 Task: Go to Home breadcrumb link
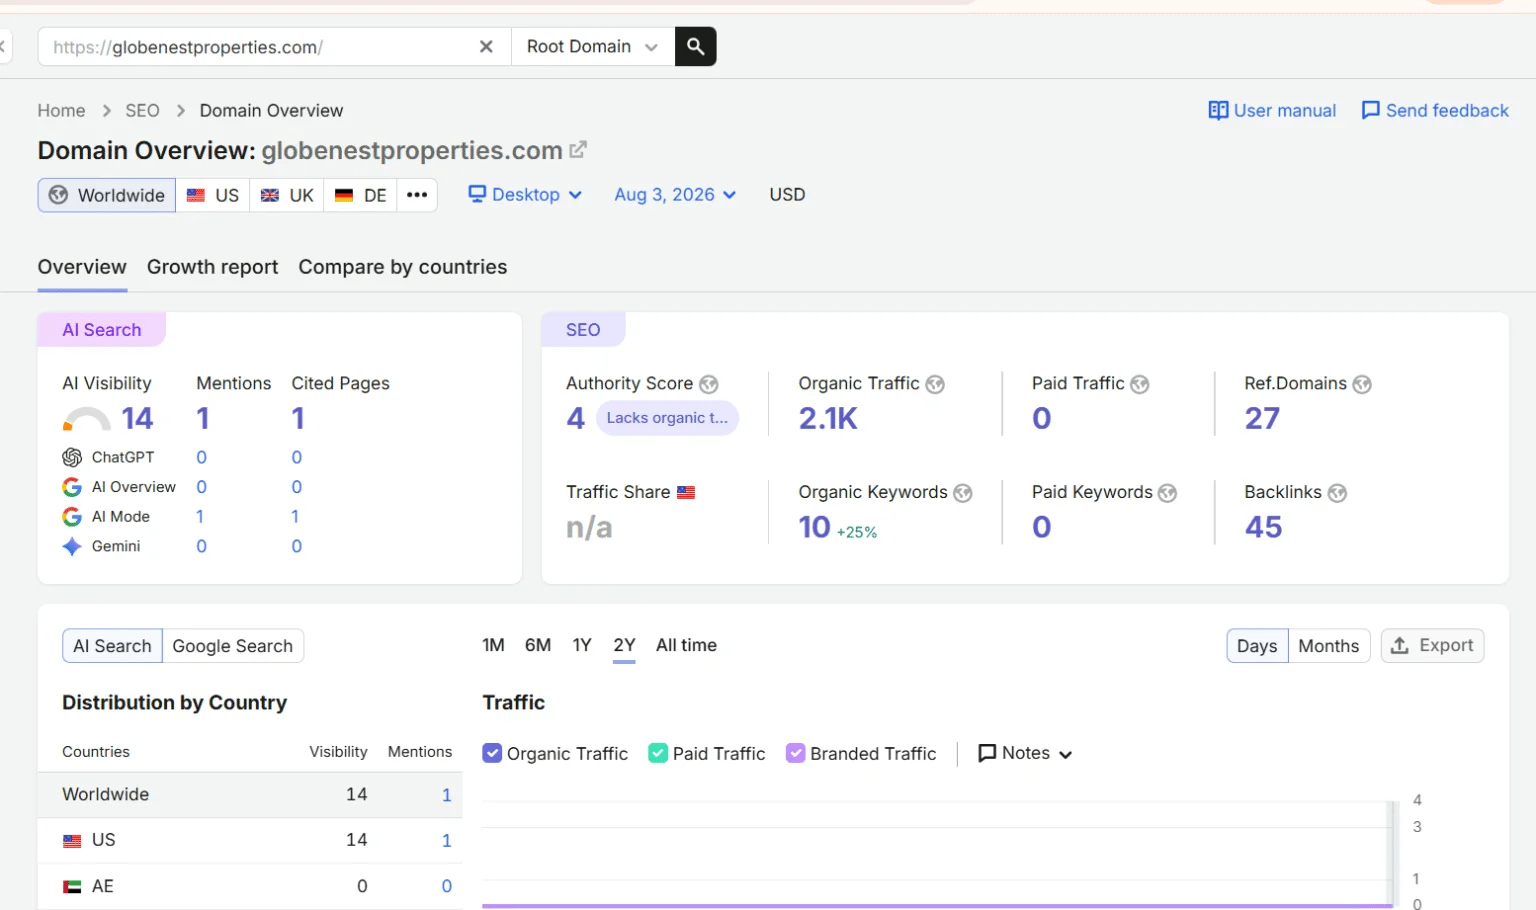click(x=61, y=110)
